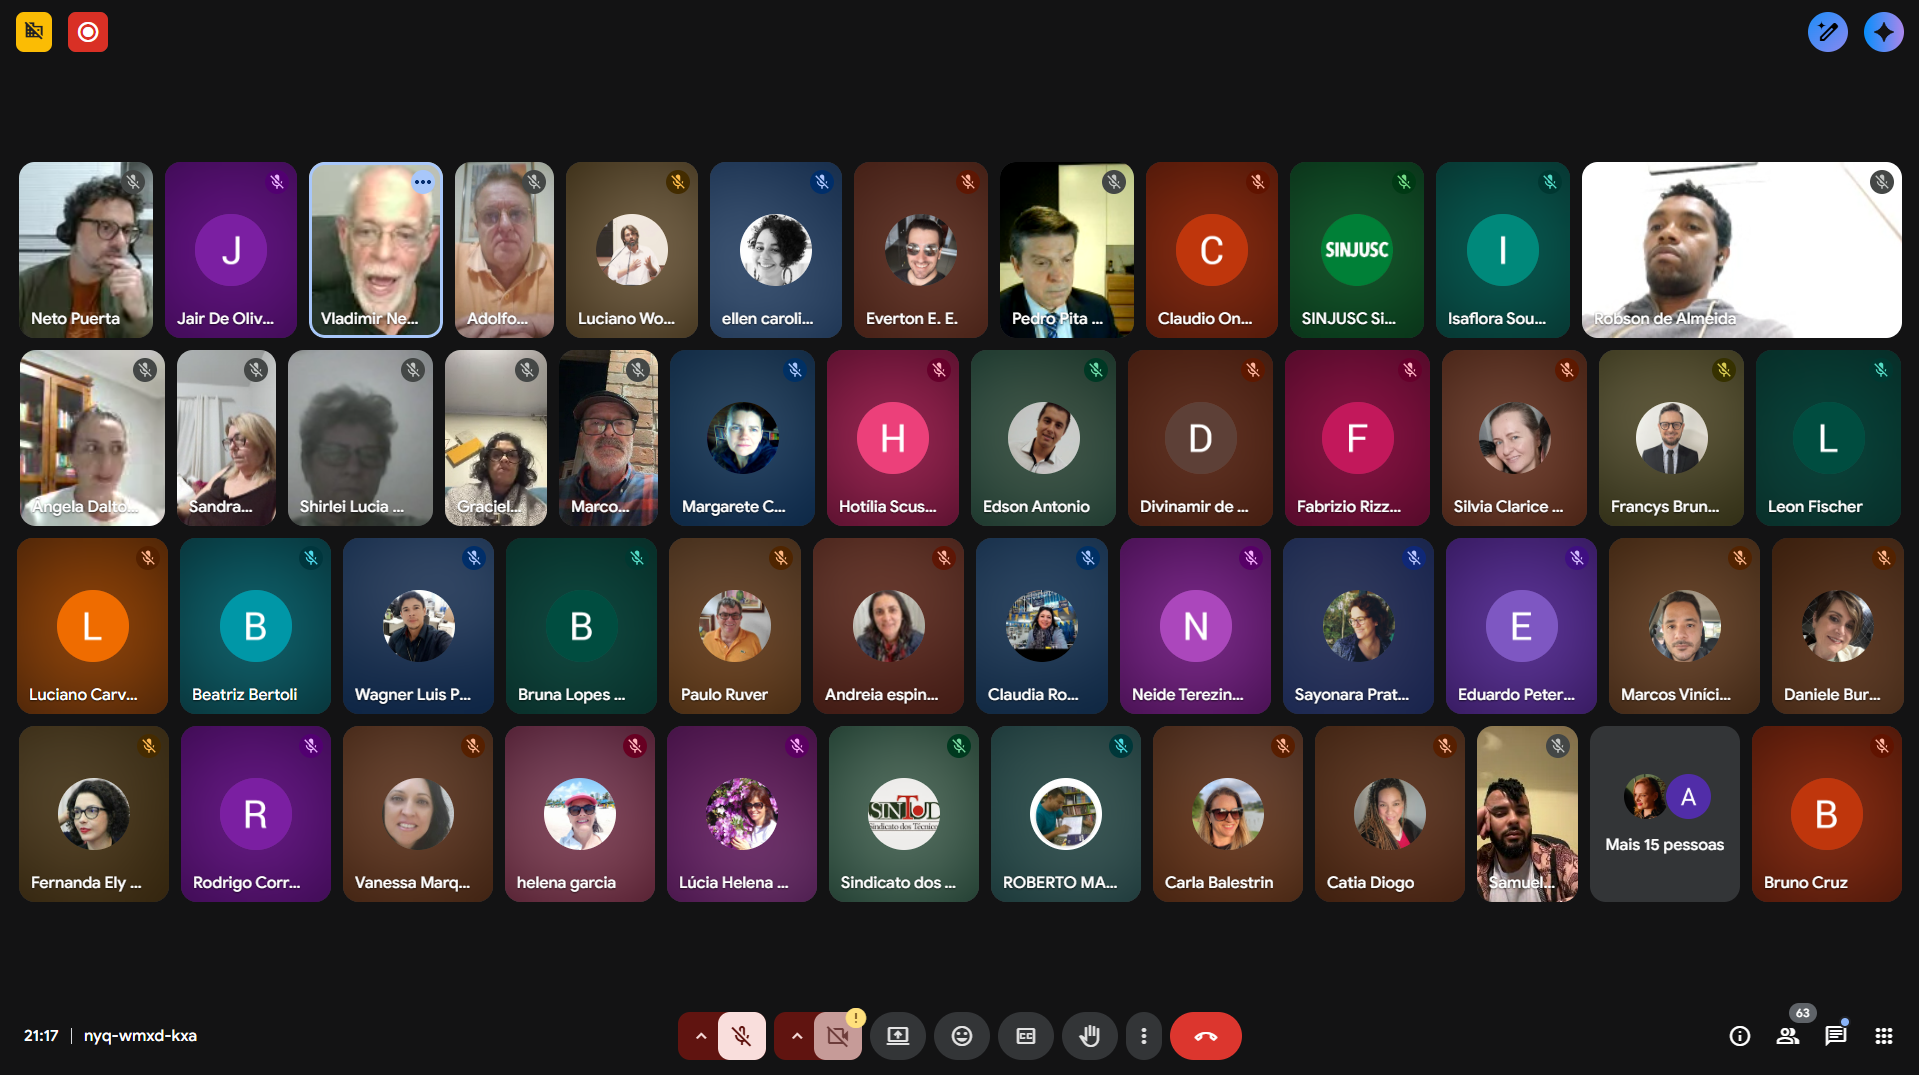This screenshot has height=1075, width=1919.
Task: Click the Gemini sparkle icon at top right
Action: pos(1883,32)
